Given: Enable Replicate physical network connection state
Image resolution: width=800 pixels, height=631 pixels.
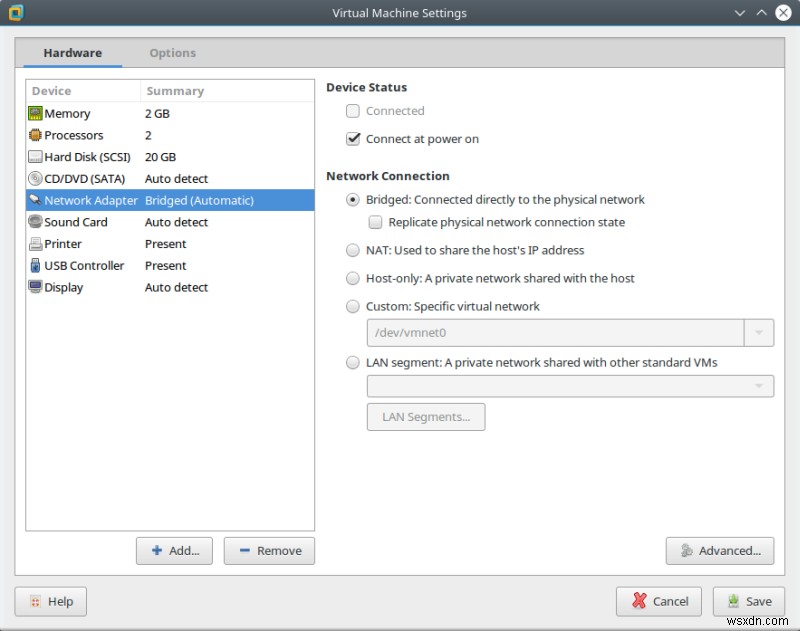Looking at the screenshot, I should 375,222.
